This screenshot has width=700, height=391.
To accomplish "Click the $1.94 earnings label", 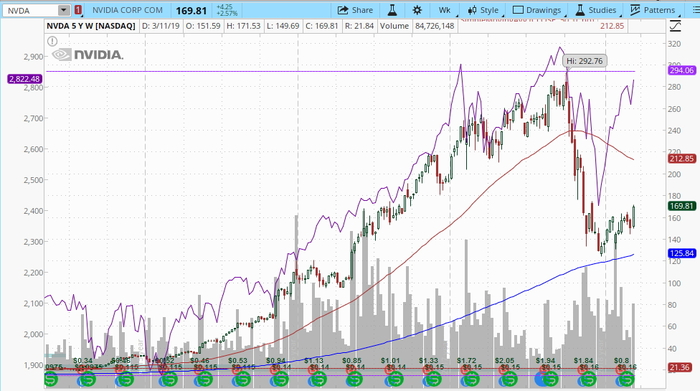I will [x=545, y=360].
